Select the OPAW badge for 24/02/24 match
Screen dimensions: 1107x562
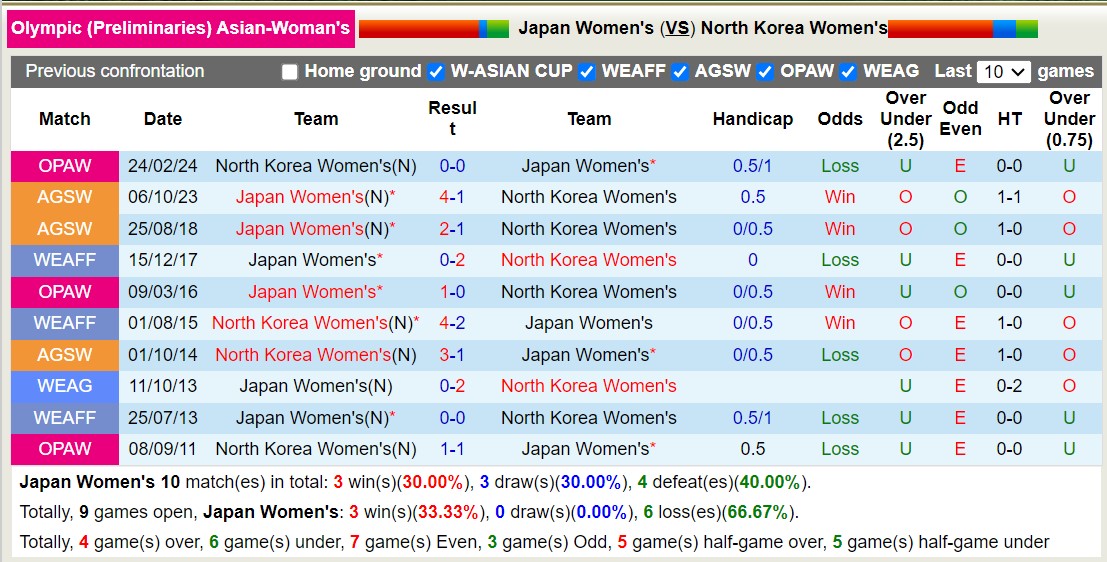[x=65, y=166]
